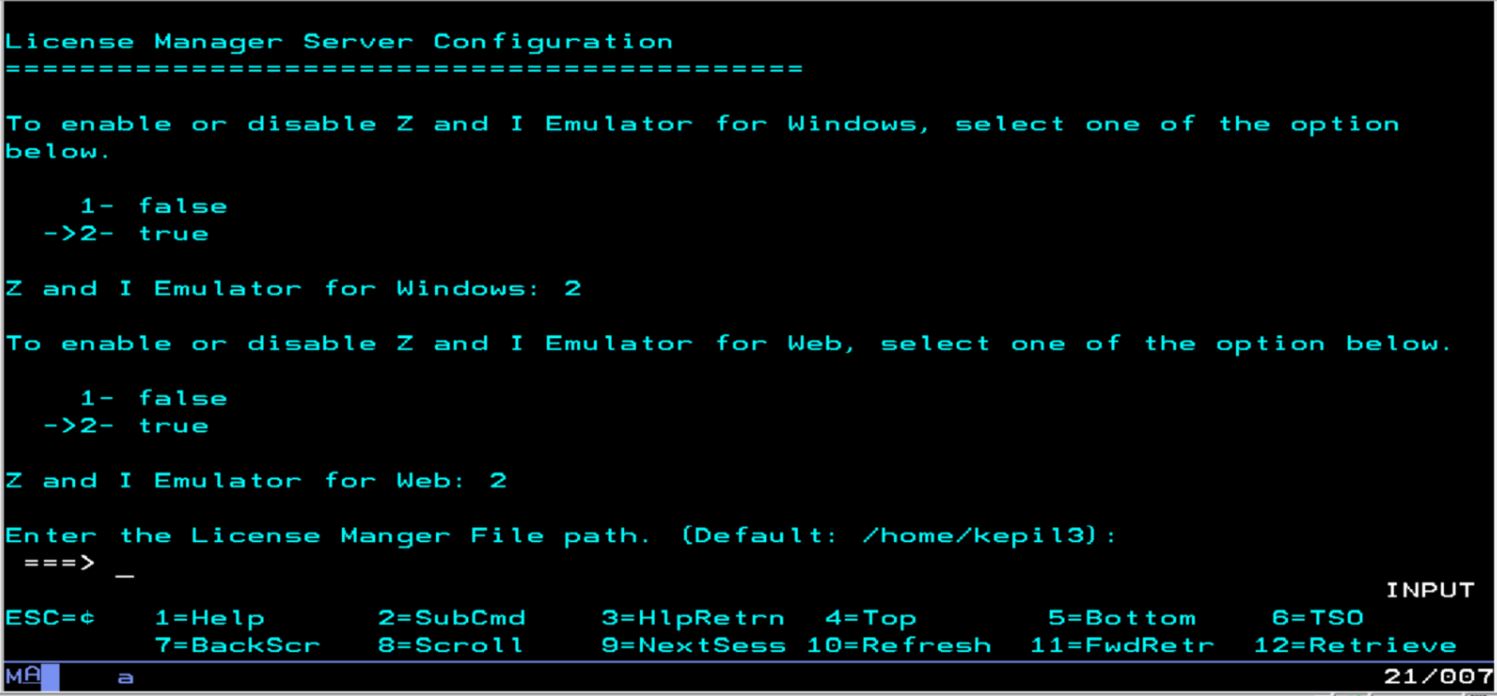
Task: Recall last command with 12=Retrieve key
Action: tap(1354, 645)
